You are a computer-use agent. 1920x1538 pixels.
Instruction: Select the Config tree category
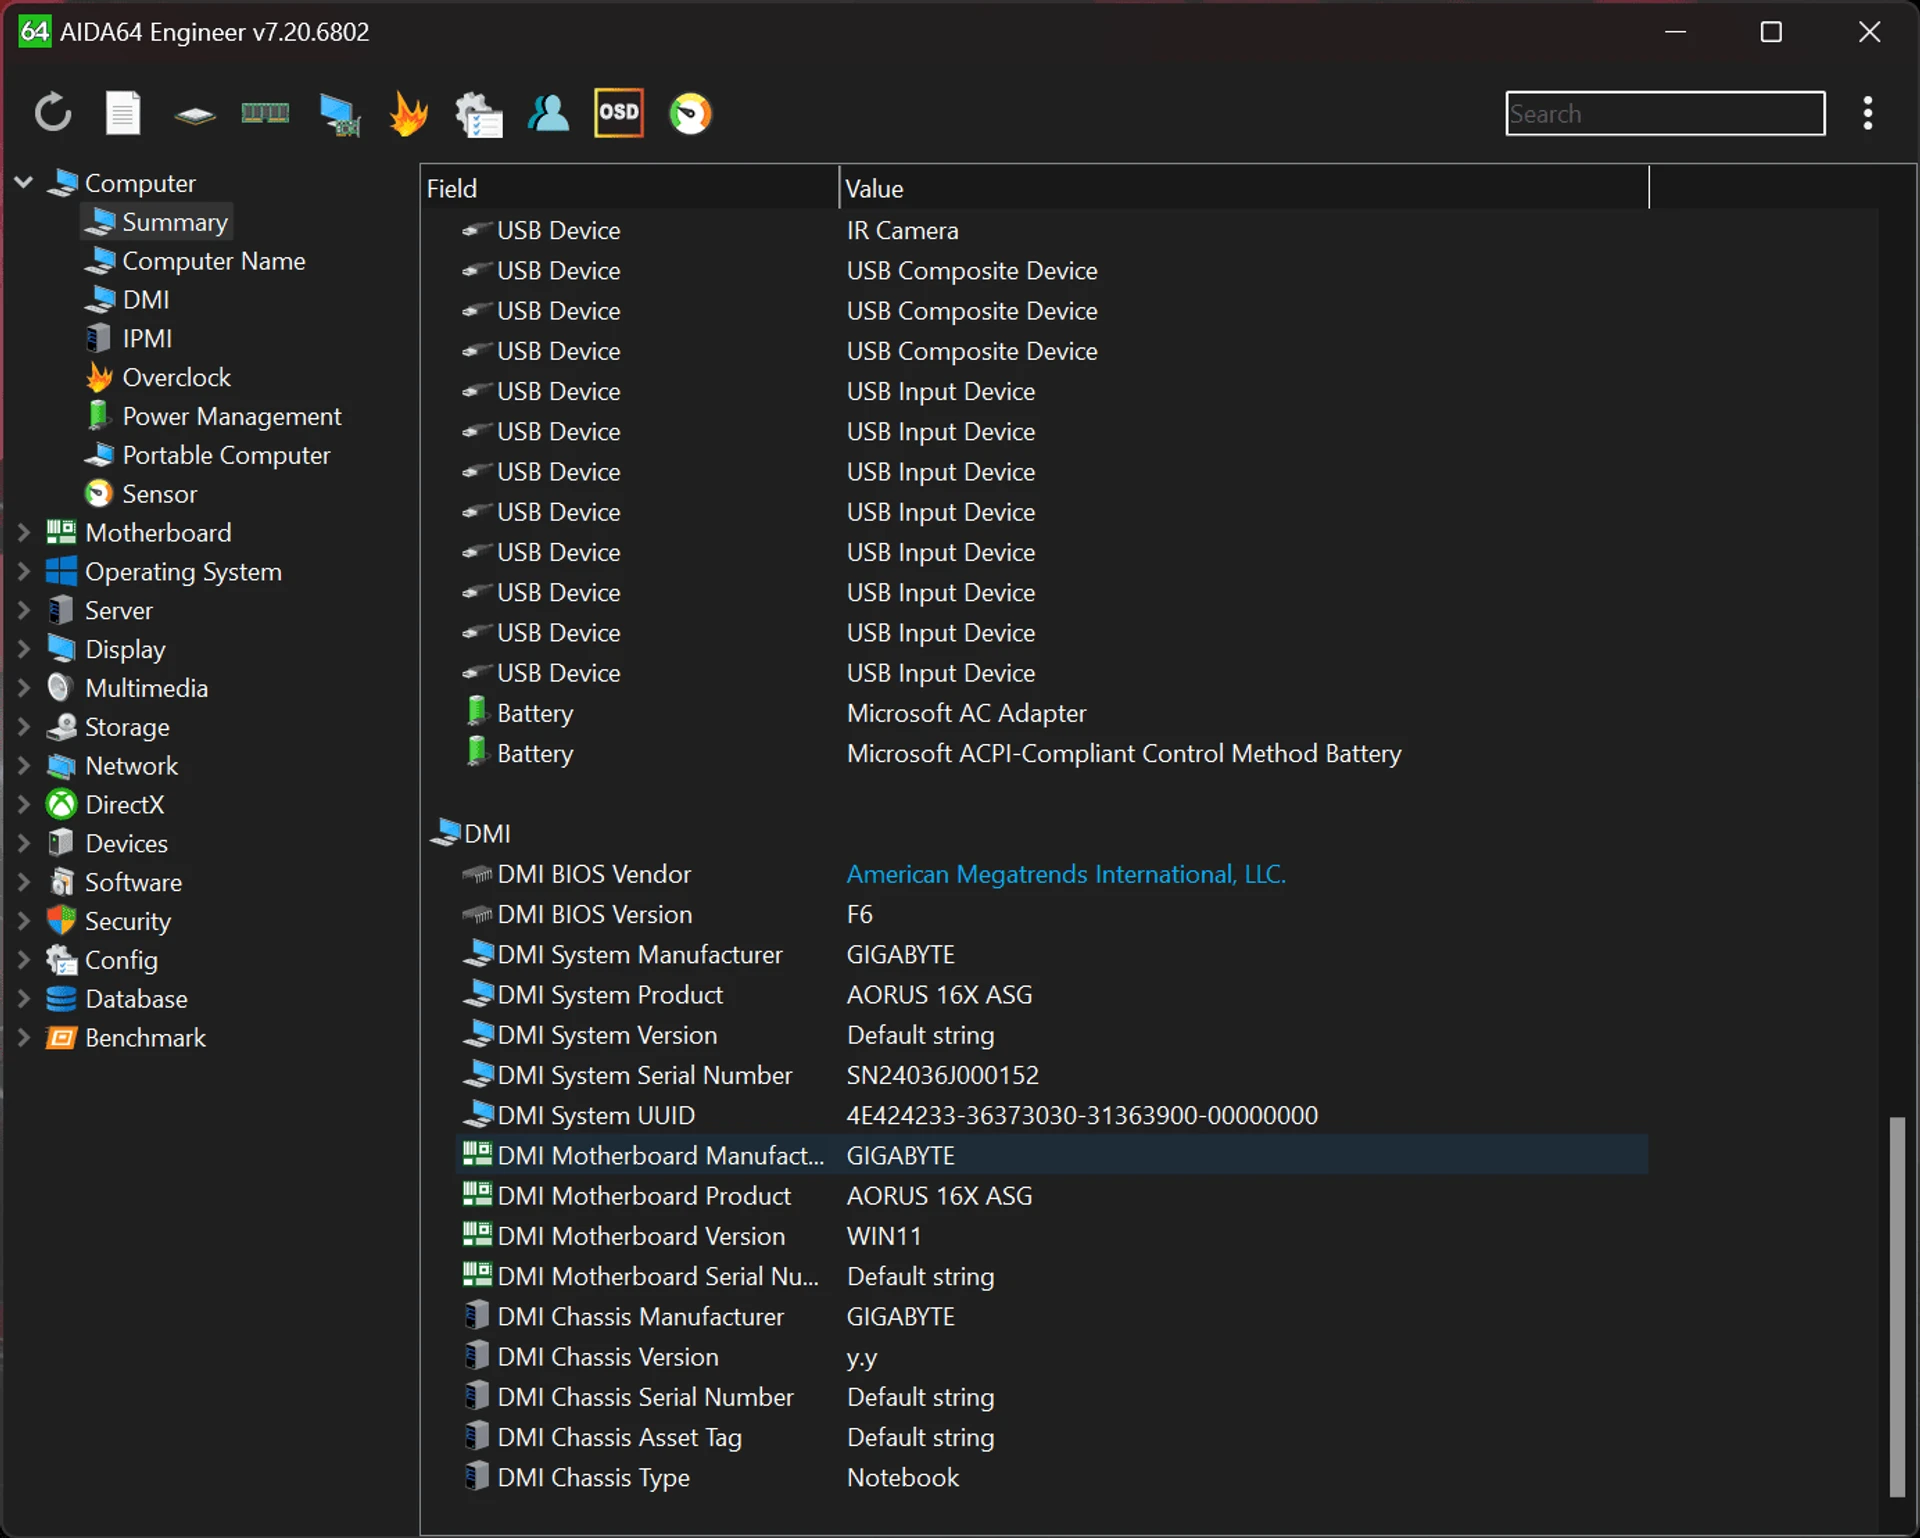[x=102, y=961]
